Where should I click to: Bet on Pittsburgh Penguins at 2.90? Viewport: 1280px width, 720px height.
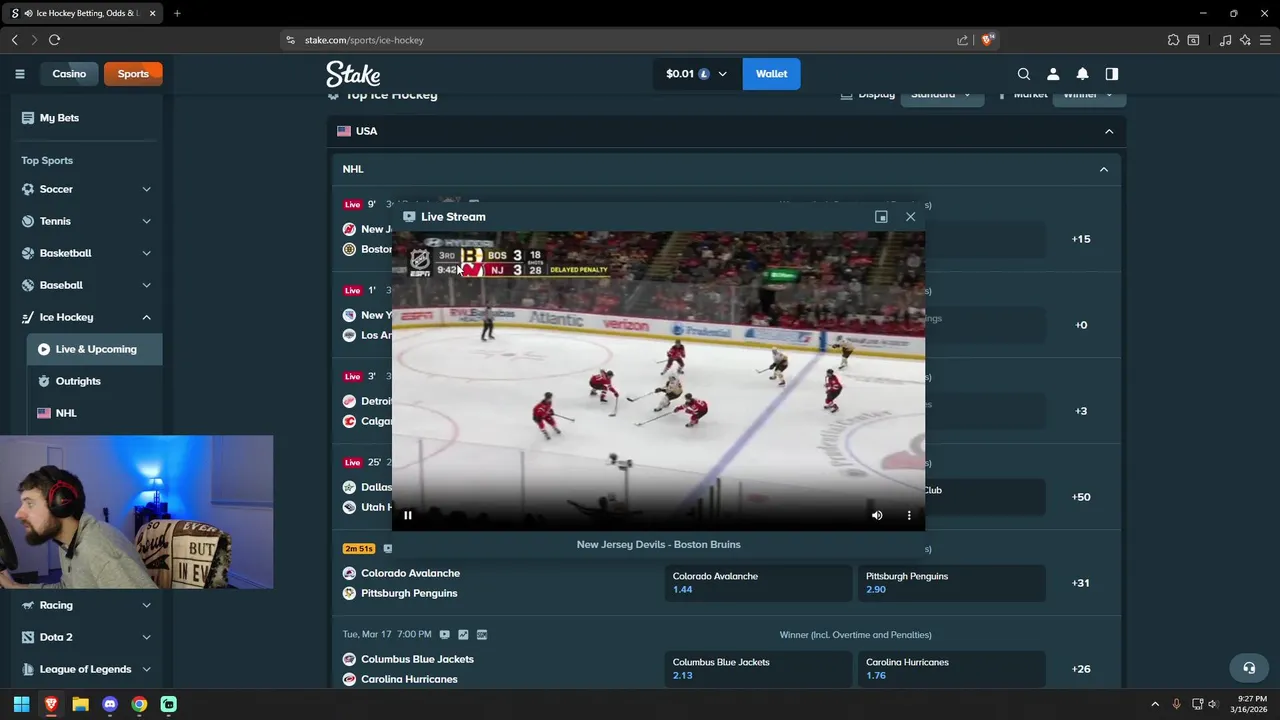(x=951, y=583)
